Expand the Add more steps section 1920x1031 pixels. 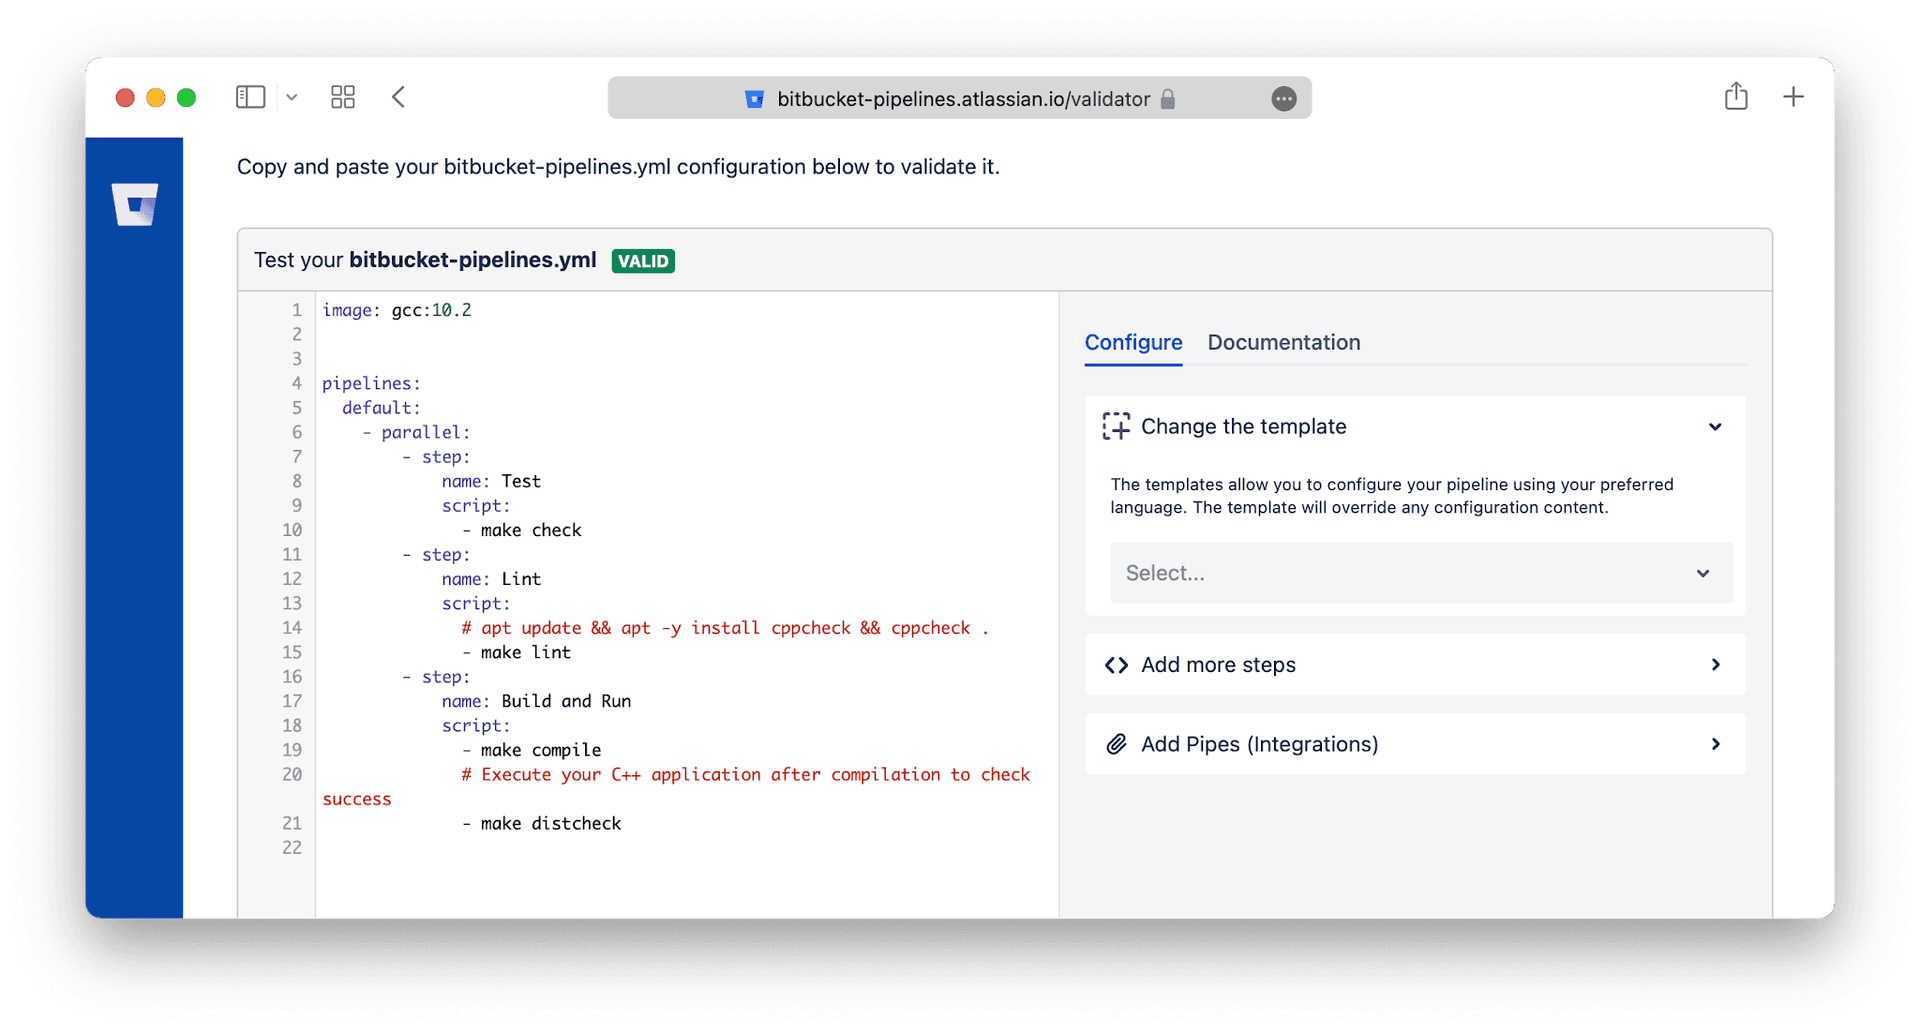(1715, 664)
